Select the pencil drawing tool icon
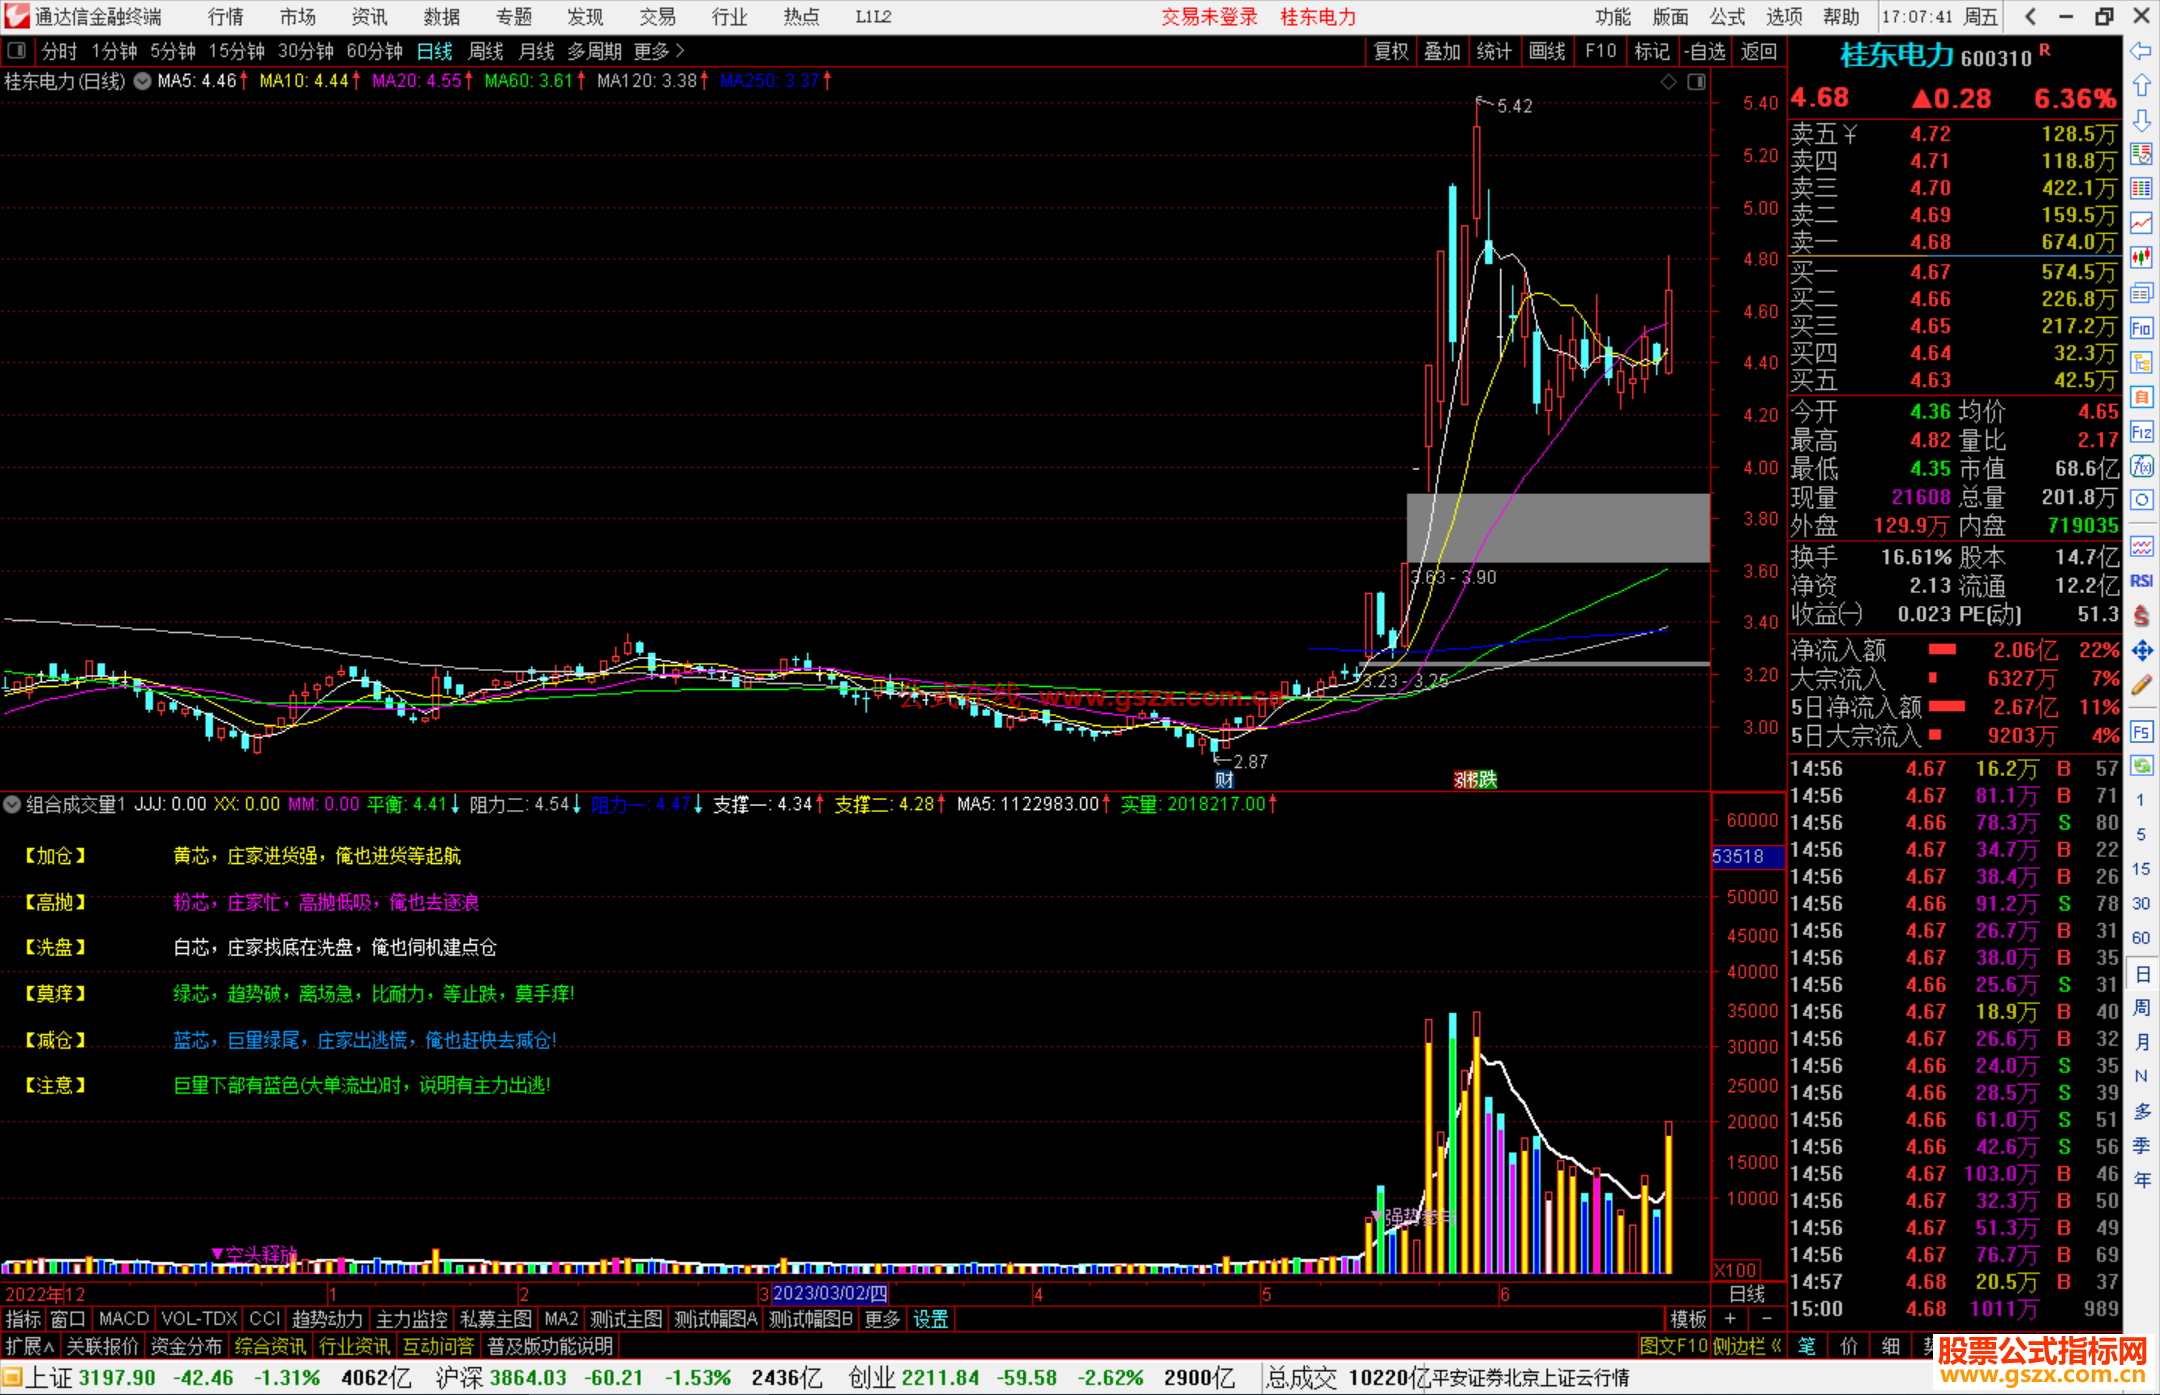The image size is (2160, 1395). 2141,686
